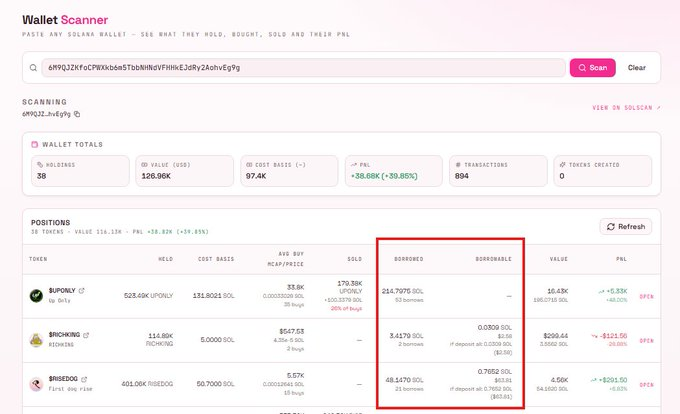The height and width of the screenshot is (414, 680).
Task: Copy the scanned wallet address icon
Action: coord(77,114)
